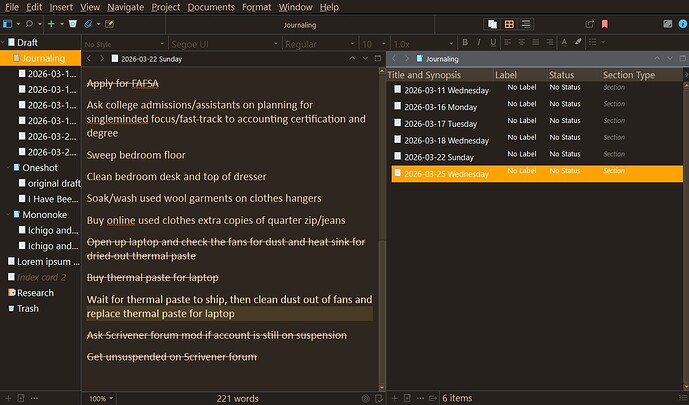689x405 pixels.
Task: Open the Project menu
Action: (166, 7)
